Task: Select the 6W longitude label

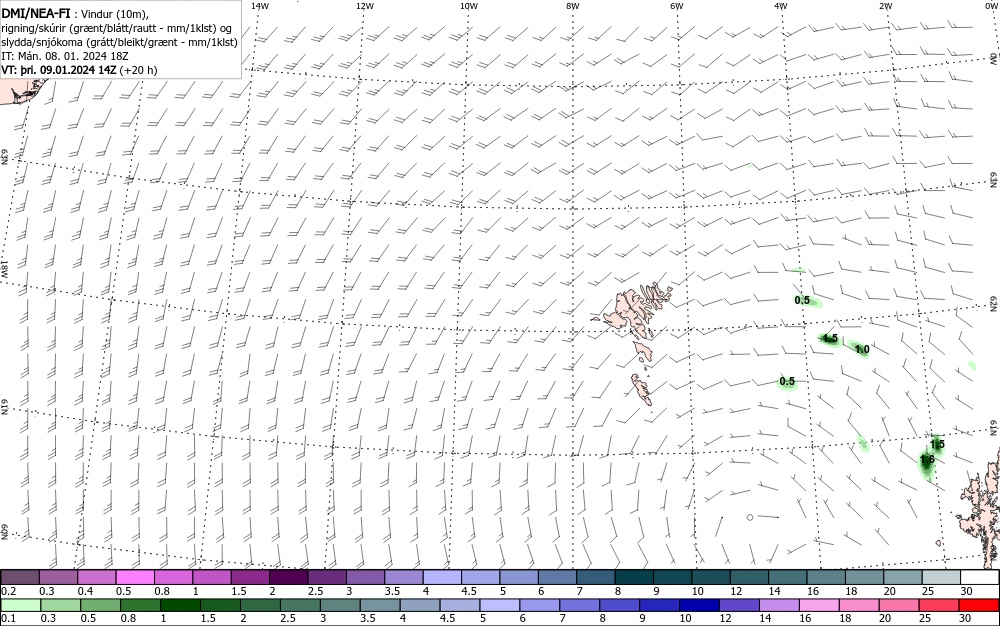Action: [x=677, y=6]
